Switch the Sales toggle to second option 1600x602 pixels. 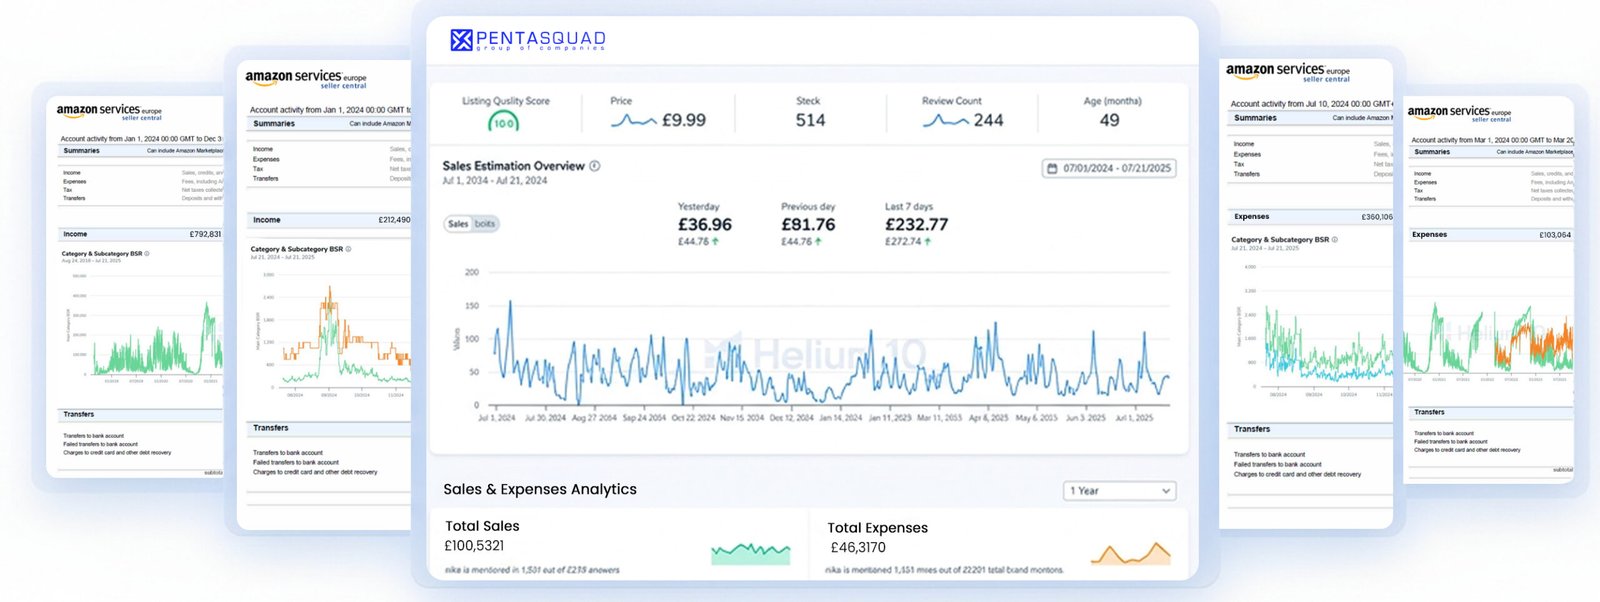[485, 224]
